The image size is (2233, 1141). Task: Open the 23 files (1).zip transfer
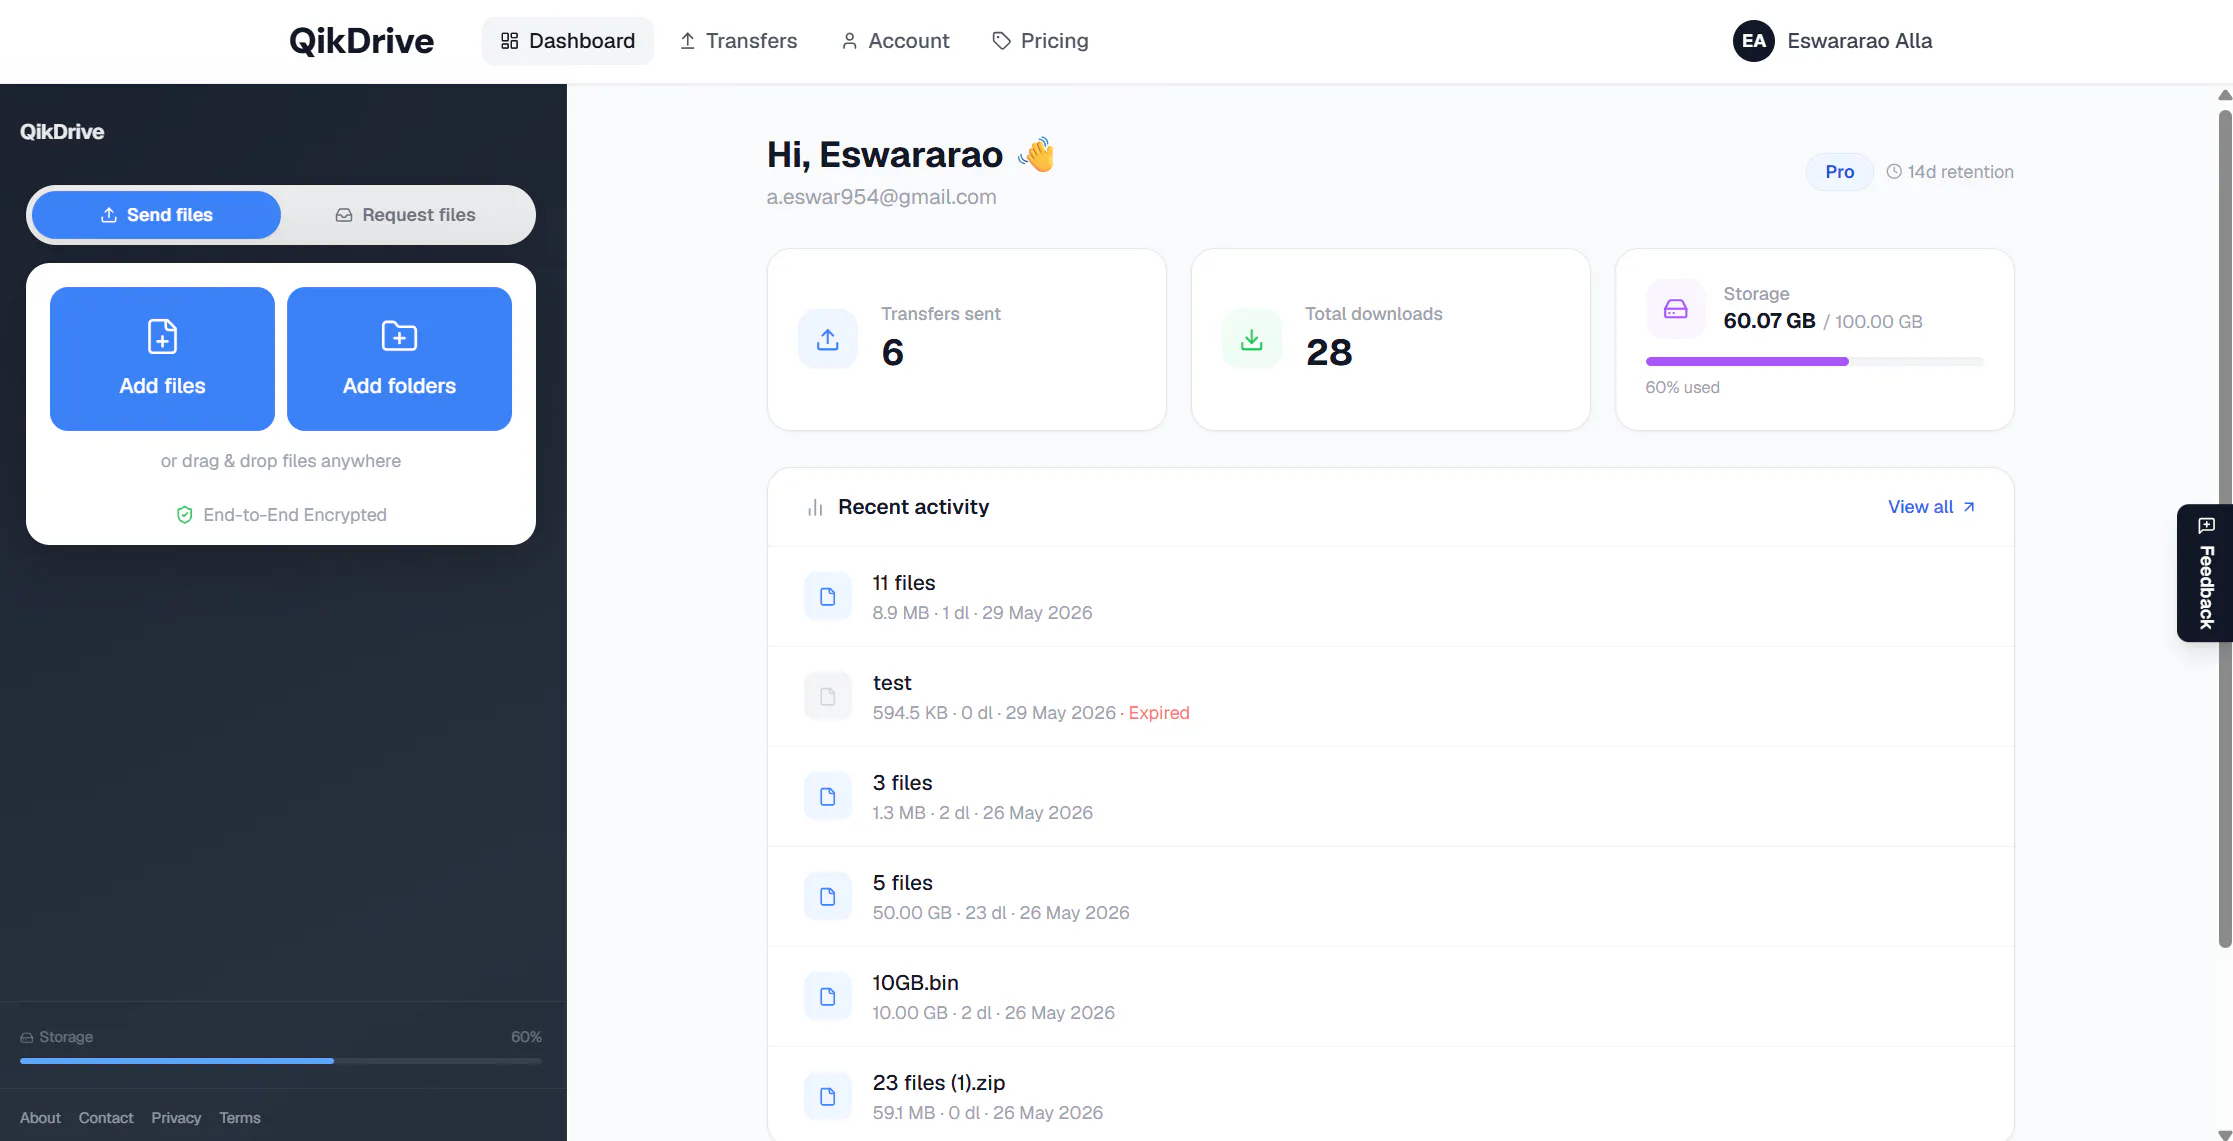[1390, 1094]
